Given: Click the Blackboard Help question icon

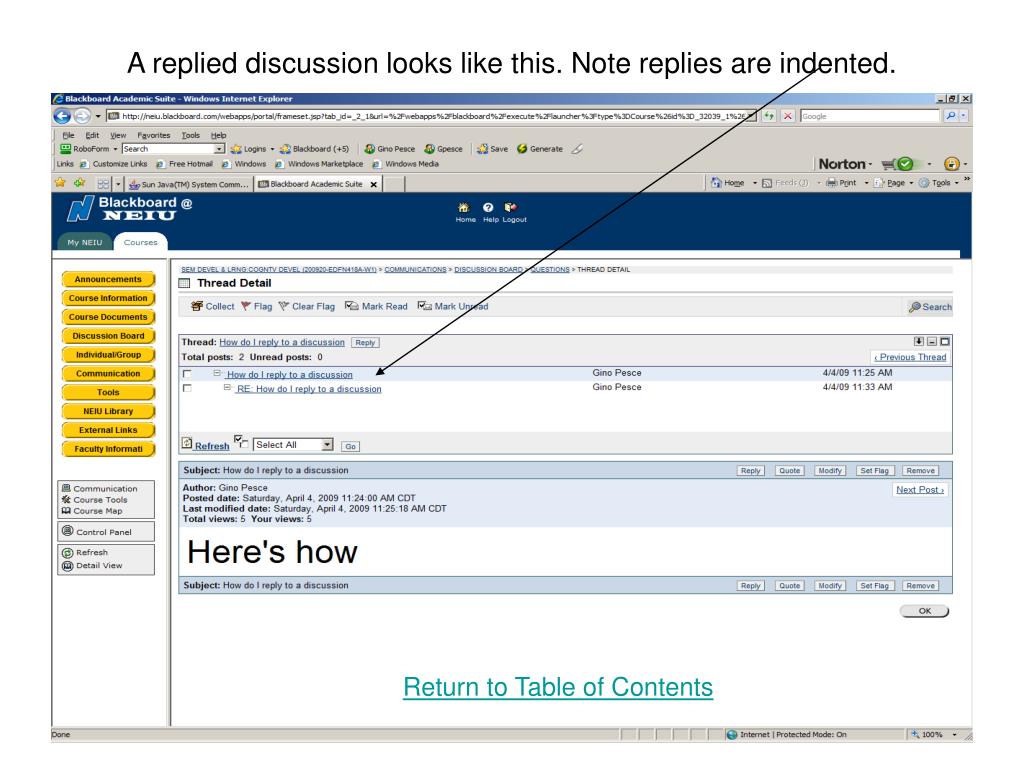Looking at the screenshot, I should [488, 207].
